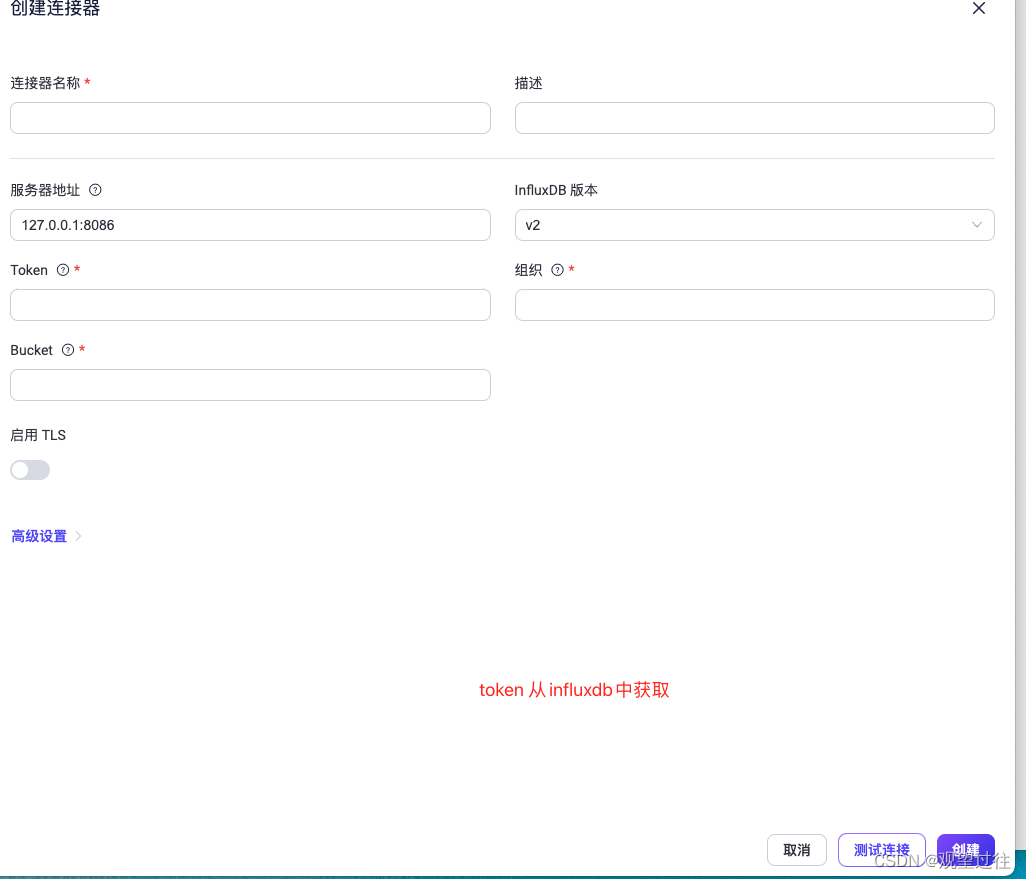Focus the 连接器名称 input field
The height and width of the screenshot is (879, 1026).
tap(250, 118)
